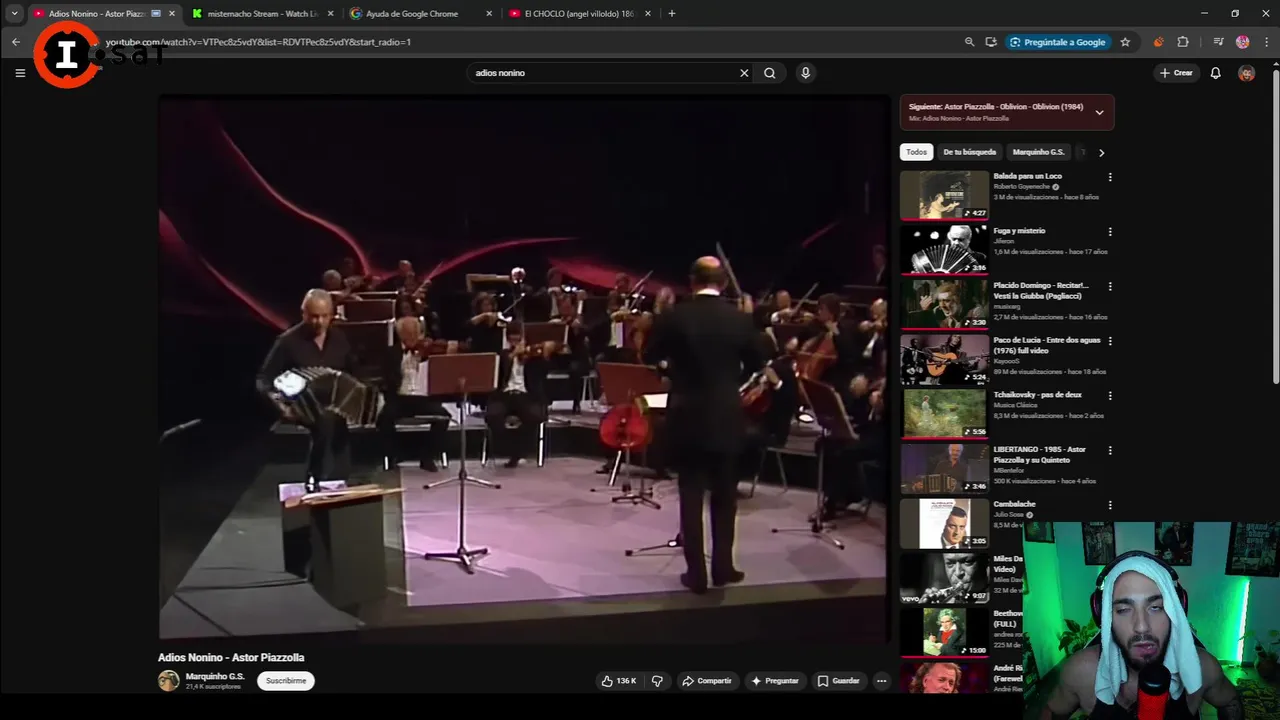Viewport: 1280px width, 720px height.
Task: Switch to the mistemacho Stream tab
Action: click(x=263, y=14)
